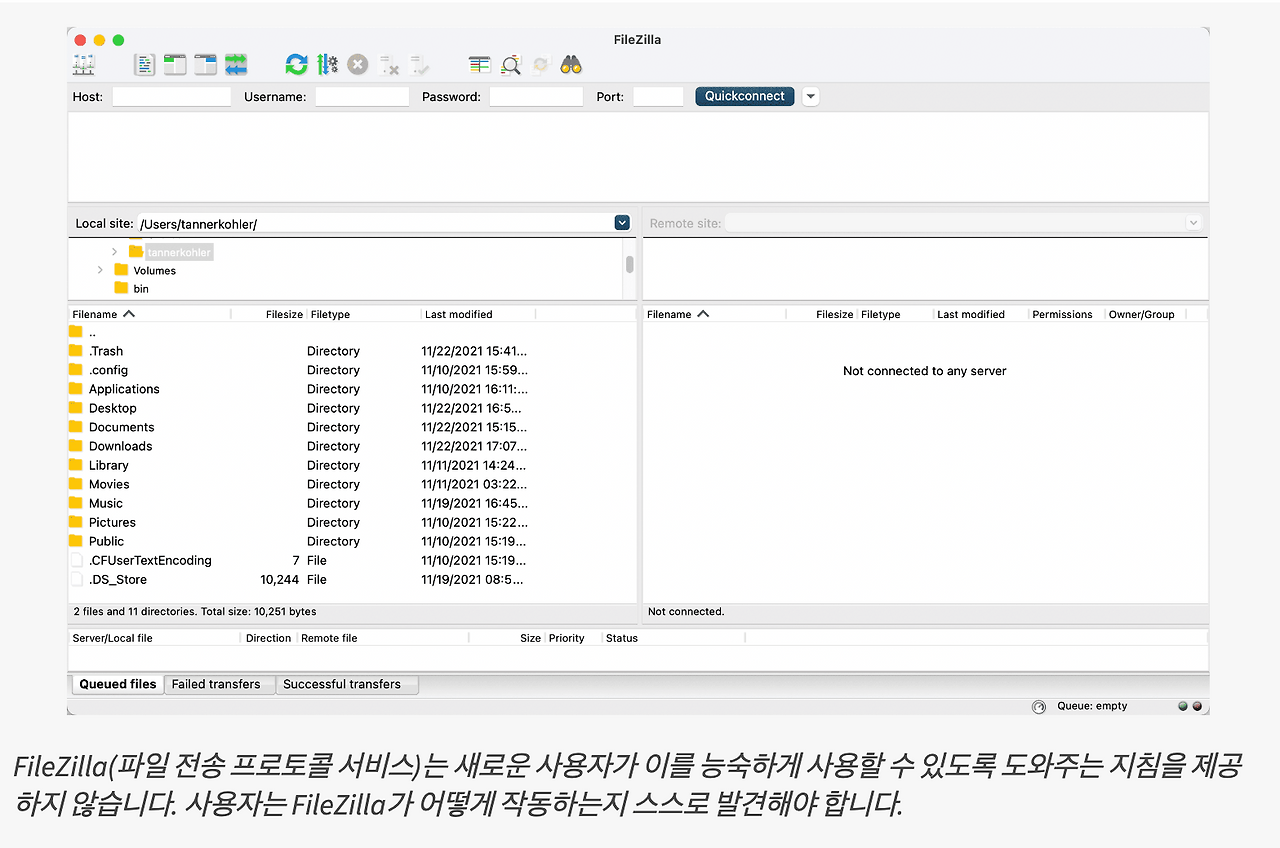
Task: Open the Remote site dropdown arrow
Action: coord(1193,223)
